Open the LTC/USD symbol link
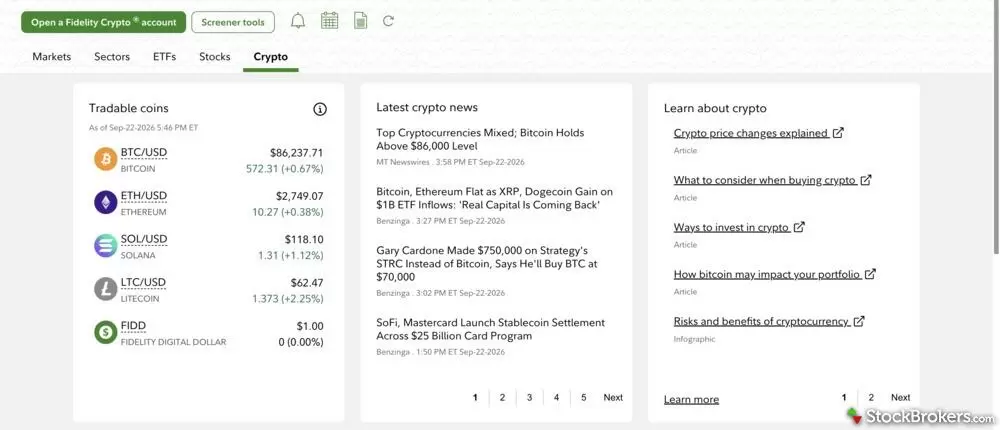This screenshot has width=1000, height=430. point(143,283)
